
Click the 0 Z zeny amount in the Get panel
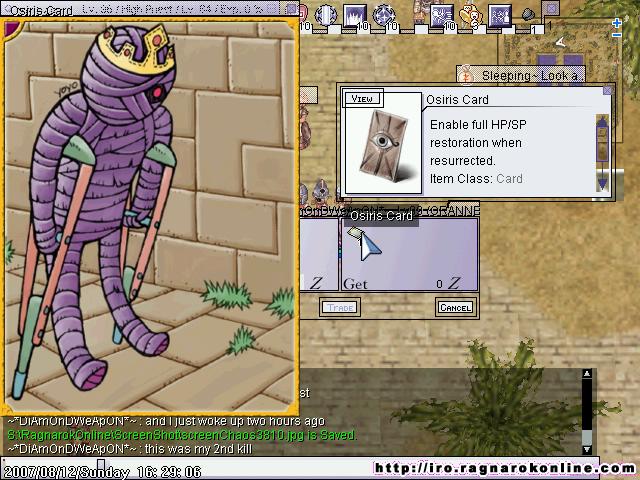(448, 283)
